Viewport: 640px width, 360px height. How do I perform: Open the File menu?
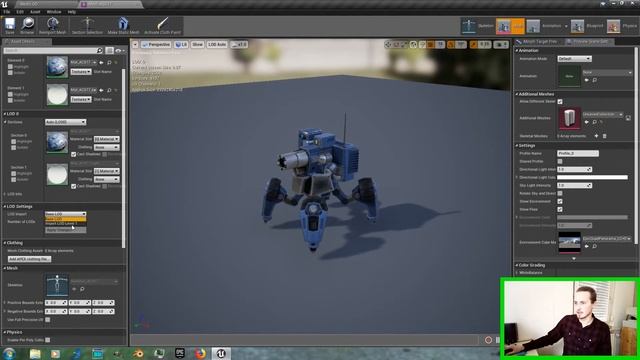coord(7,12)
